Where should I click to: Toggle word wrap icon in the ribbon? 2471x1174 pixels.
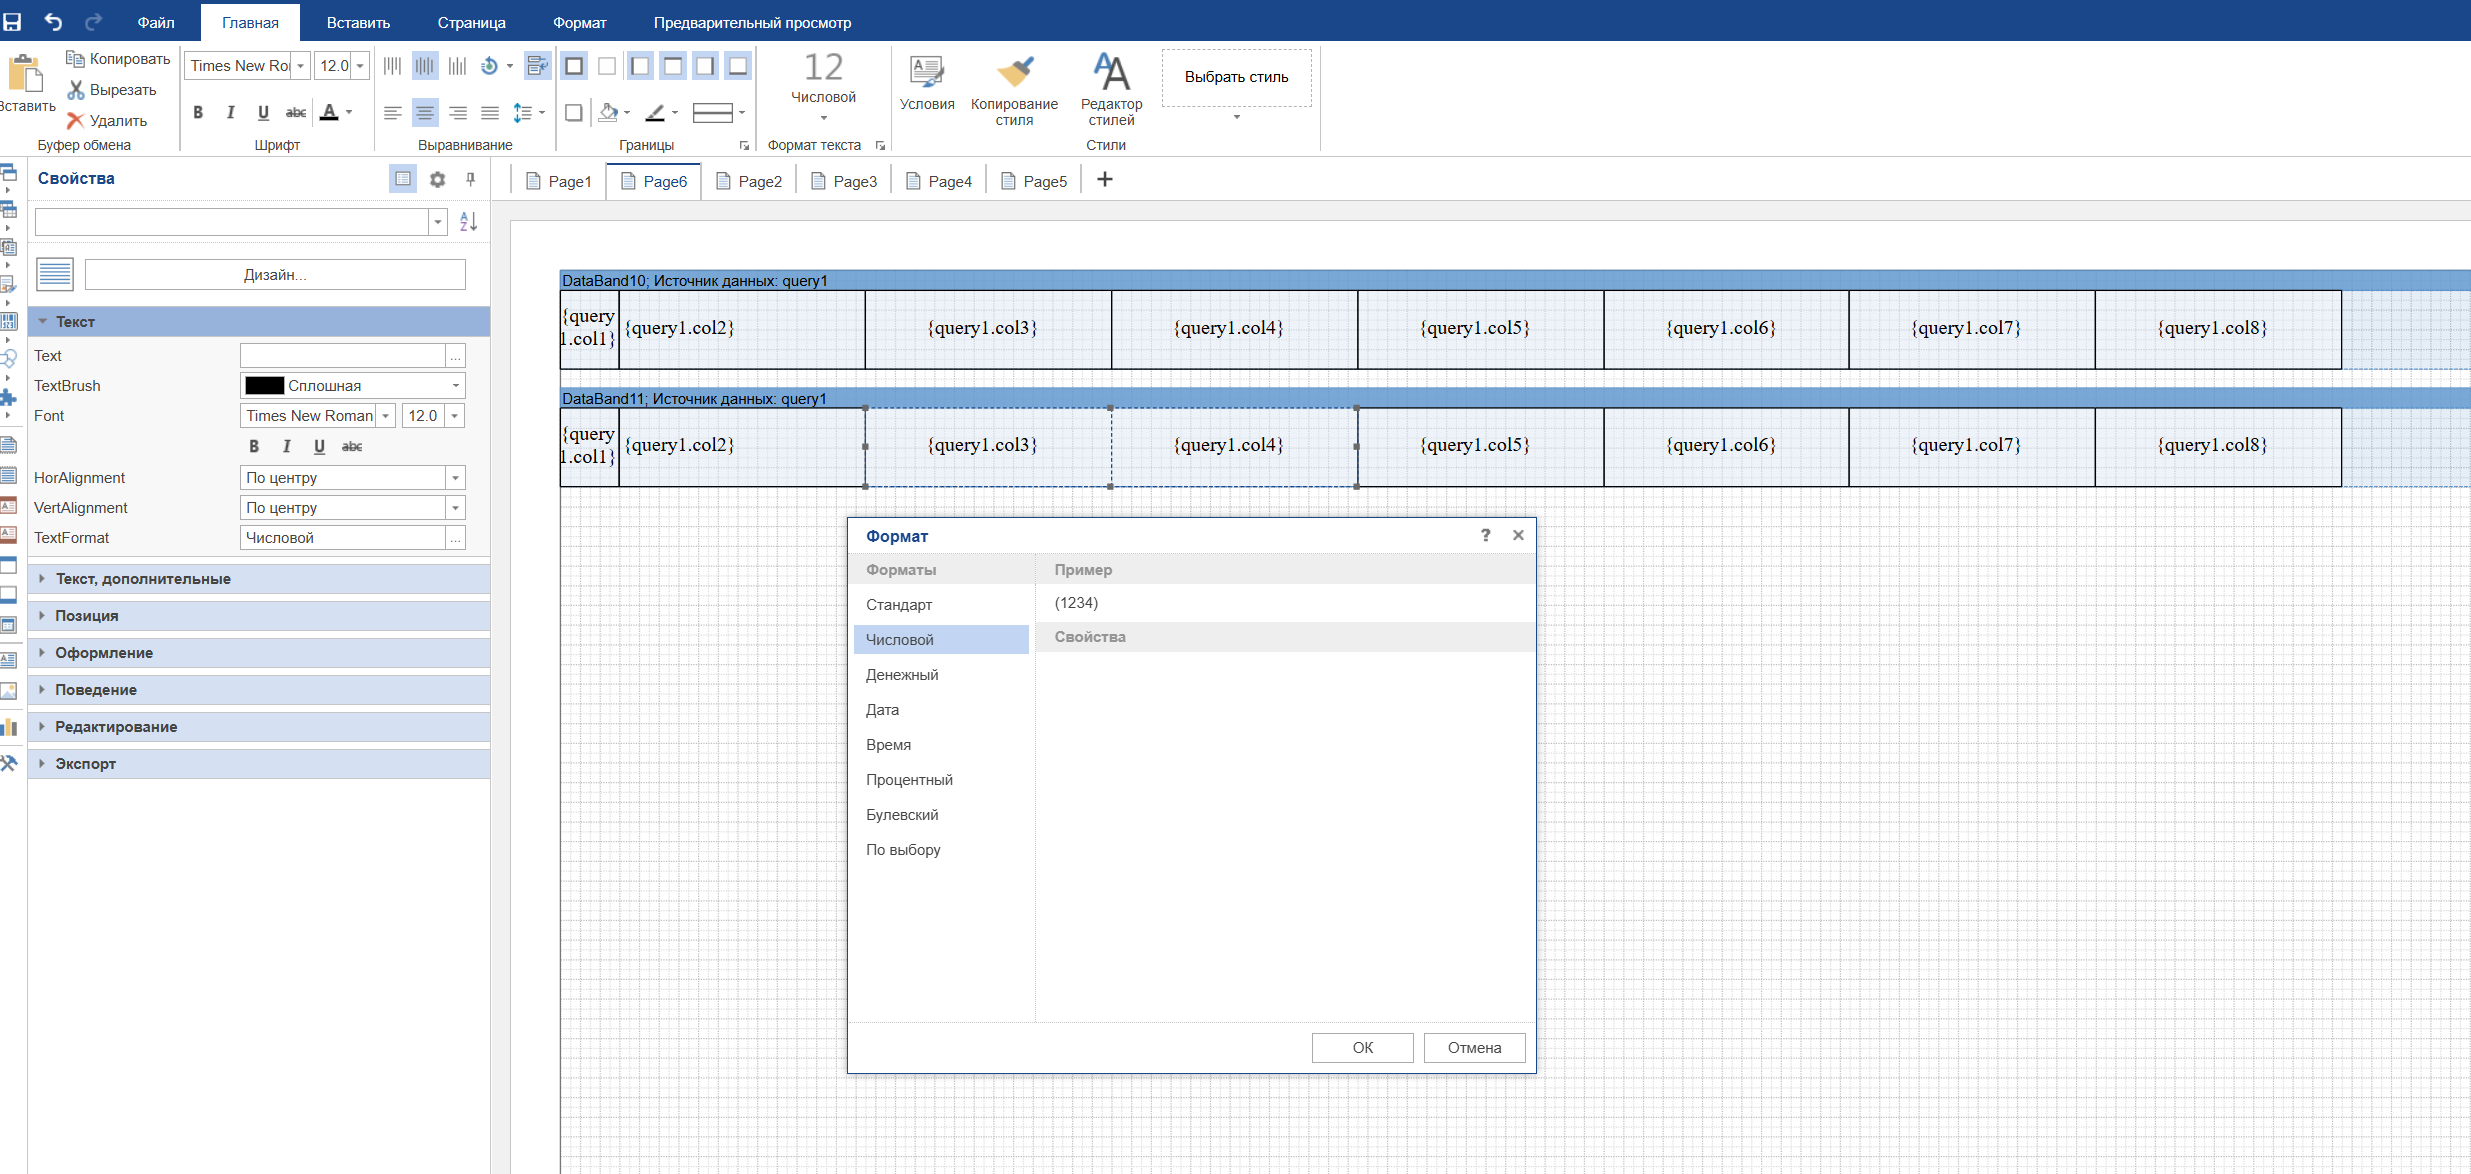coord(537,66)
